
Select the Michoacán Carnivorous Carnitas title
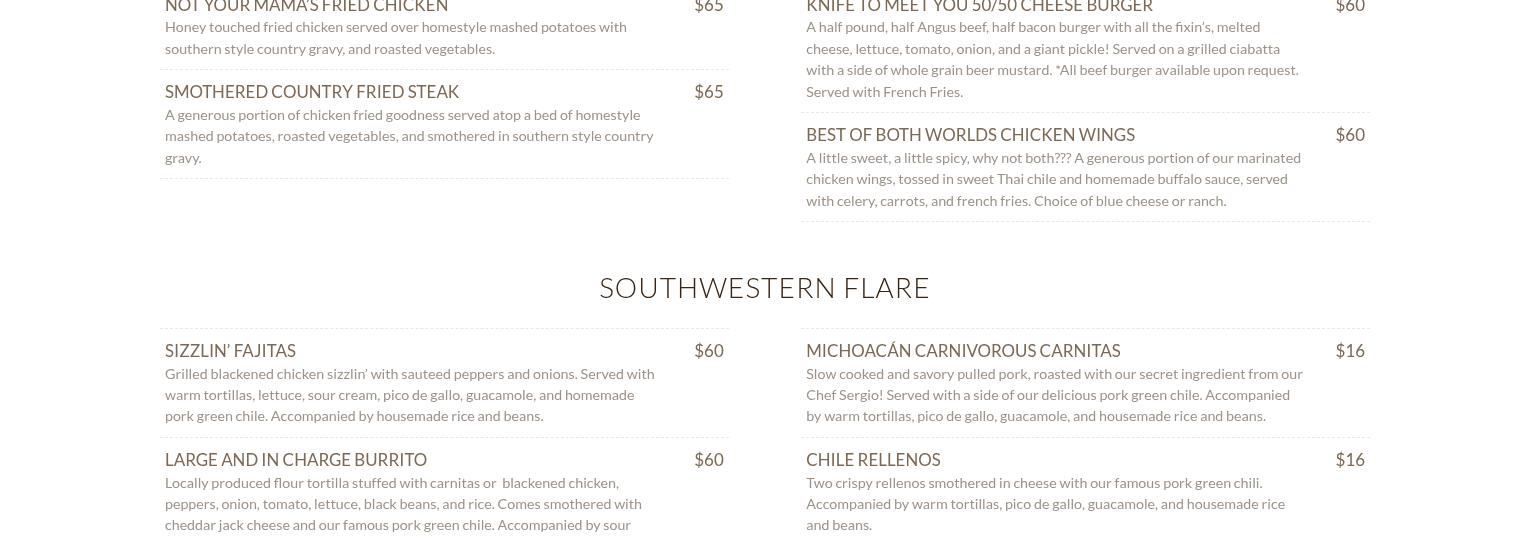pyautogui.click(x=963, y=351)
